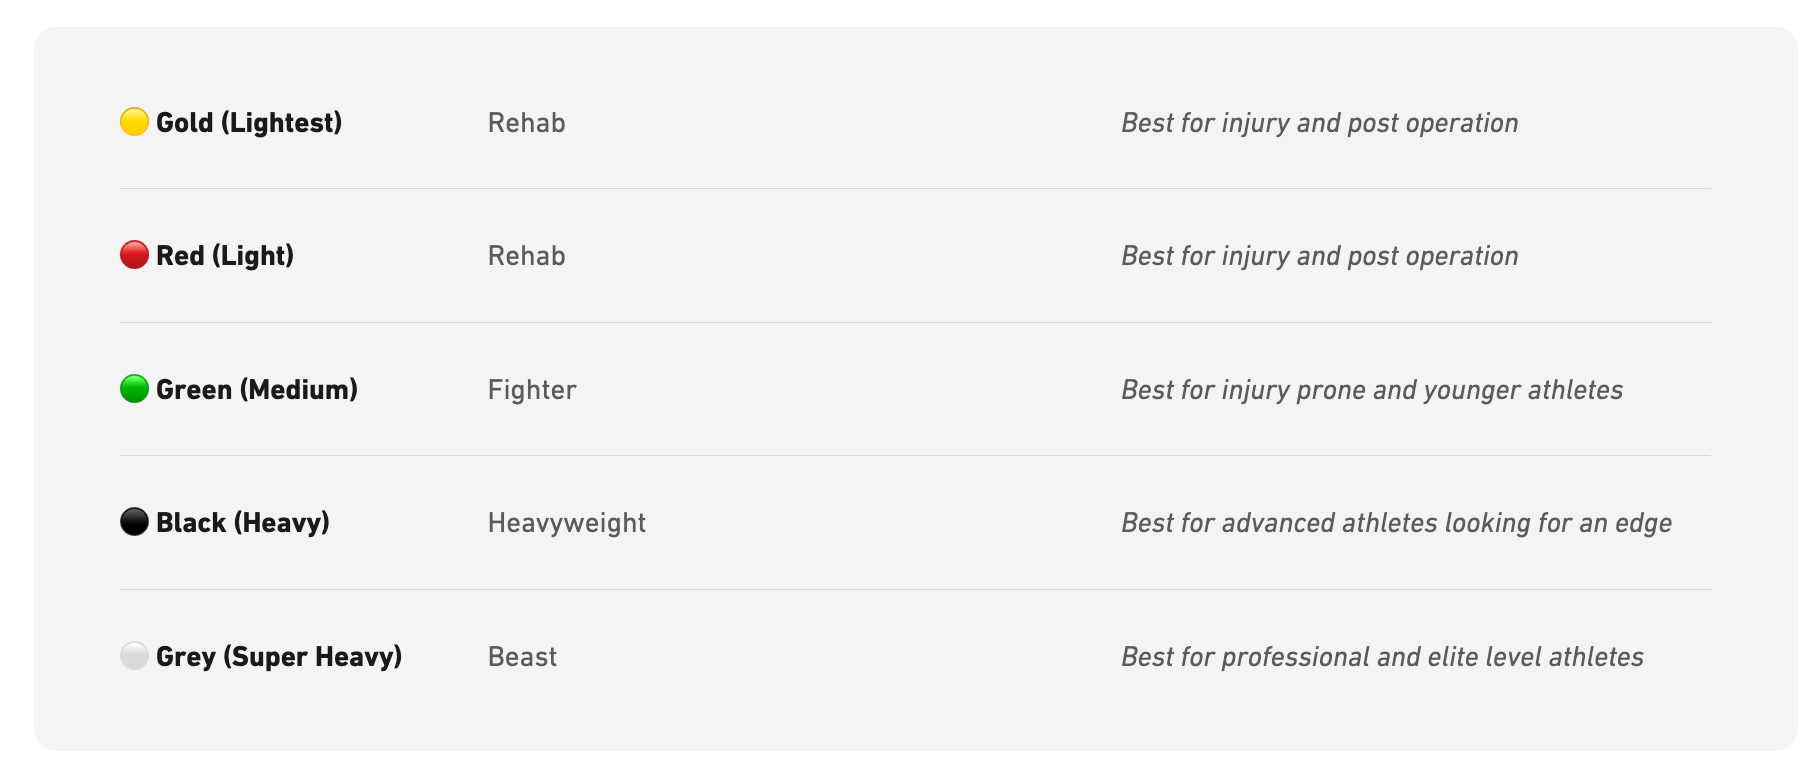The image size is (1812, 760).
Task: Click Rehab text in Red row
Action: pos(526,255)
